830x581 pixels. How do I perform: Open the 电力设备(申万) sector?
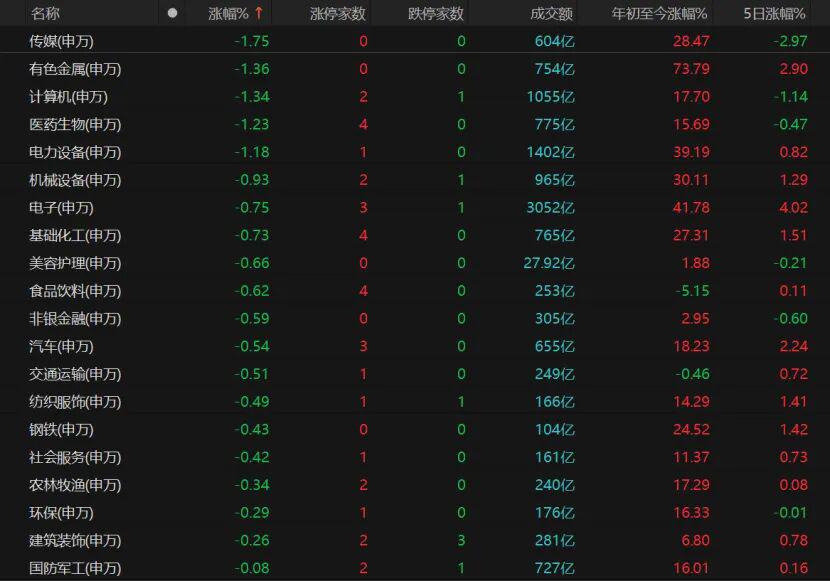(75, 152)
